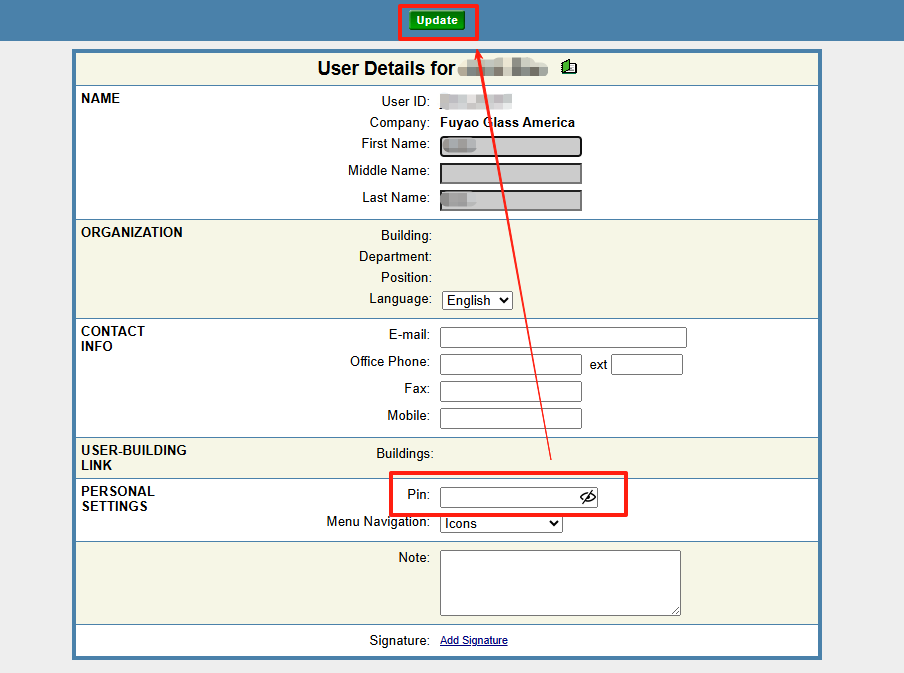Click the PERSONAL SETTINGS section label
Image resolution: width=904 pixels, height=673 pixels.
(117, 499)
